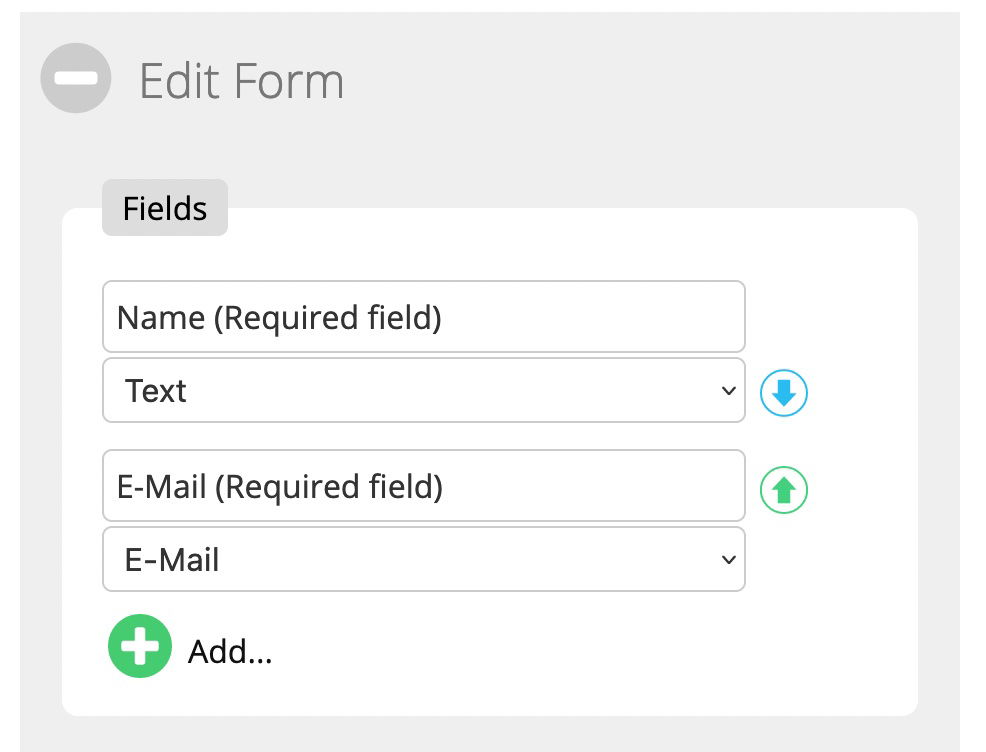This screenshot has width=986, height=752.
Task: Focus the E-Mail (Required field) input
Action: click(424, 485)
